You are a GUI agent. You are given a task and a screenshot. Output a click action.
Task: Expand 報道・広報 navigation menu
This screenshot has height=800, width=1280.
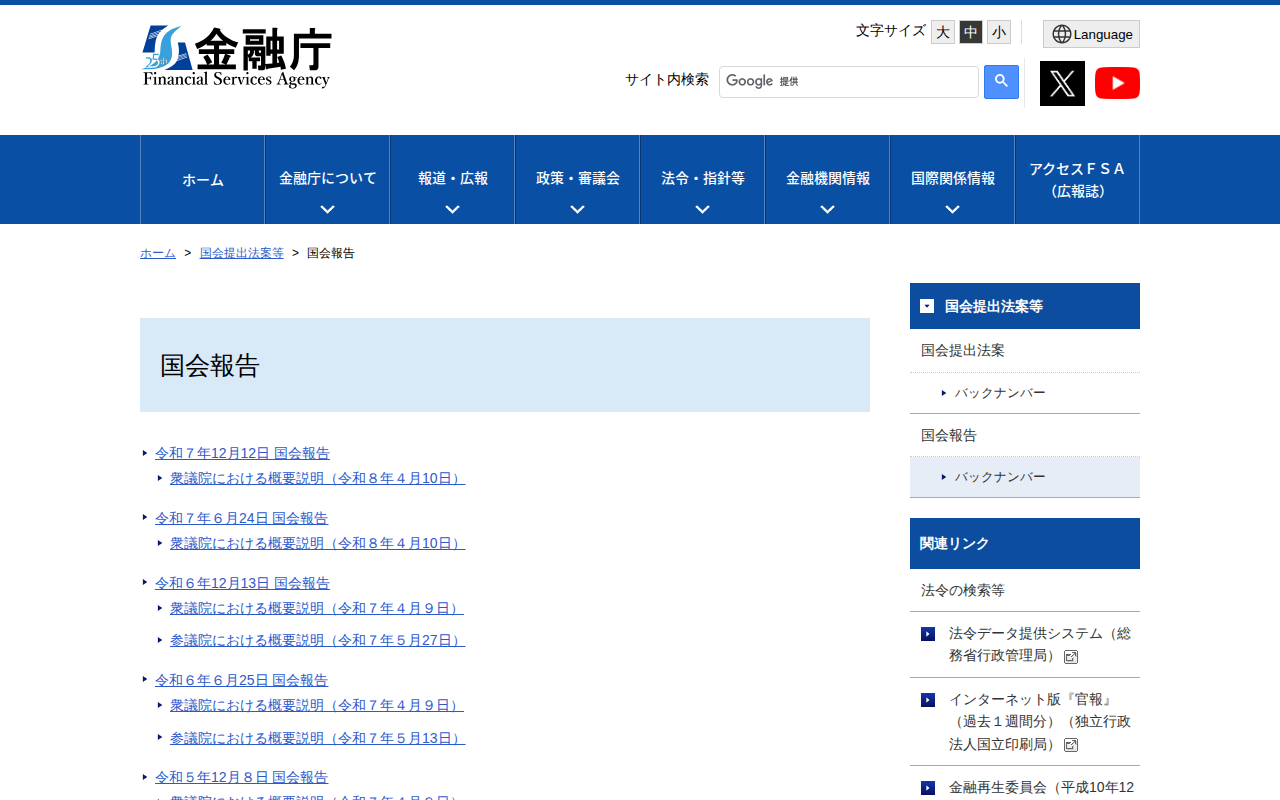[x=452, y=180]
